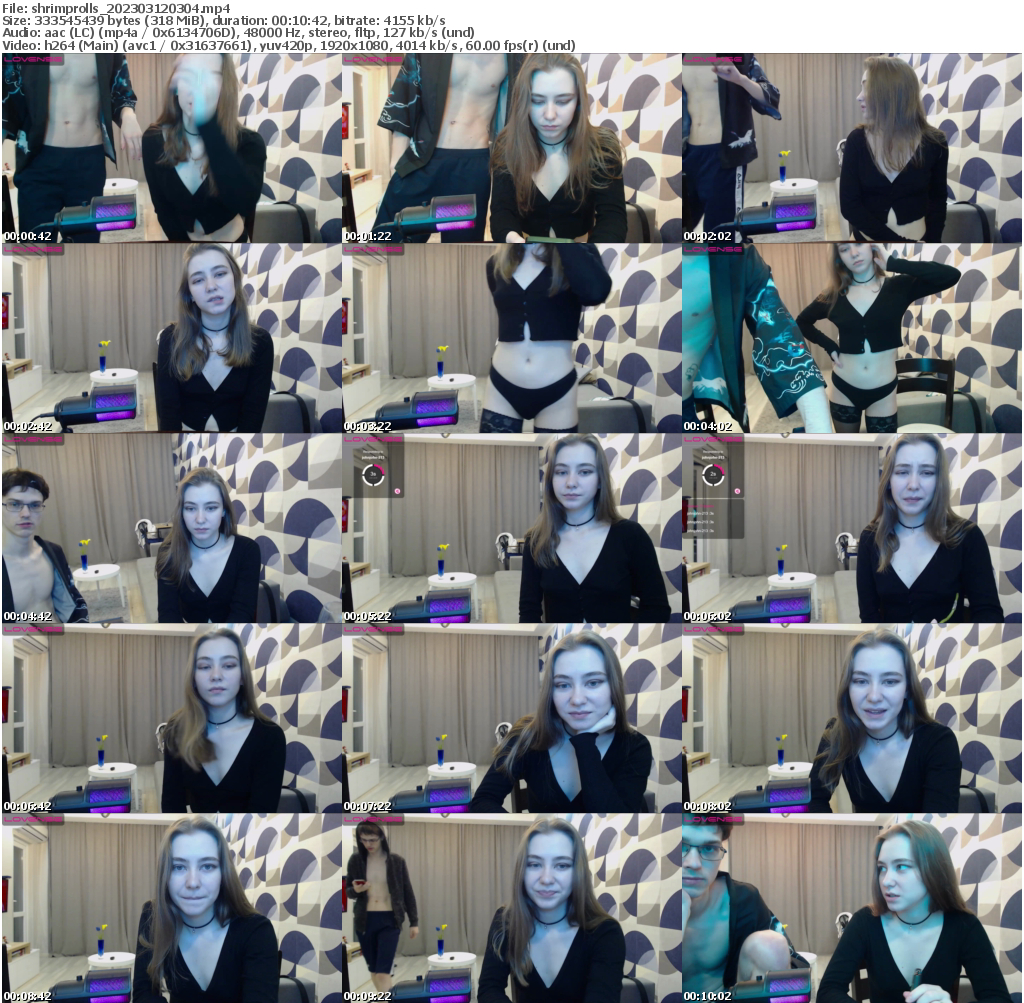Screen dimensions: 1024x1003
Task: Expand the video codec details line
Action: (x=290, y=44)
